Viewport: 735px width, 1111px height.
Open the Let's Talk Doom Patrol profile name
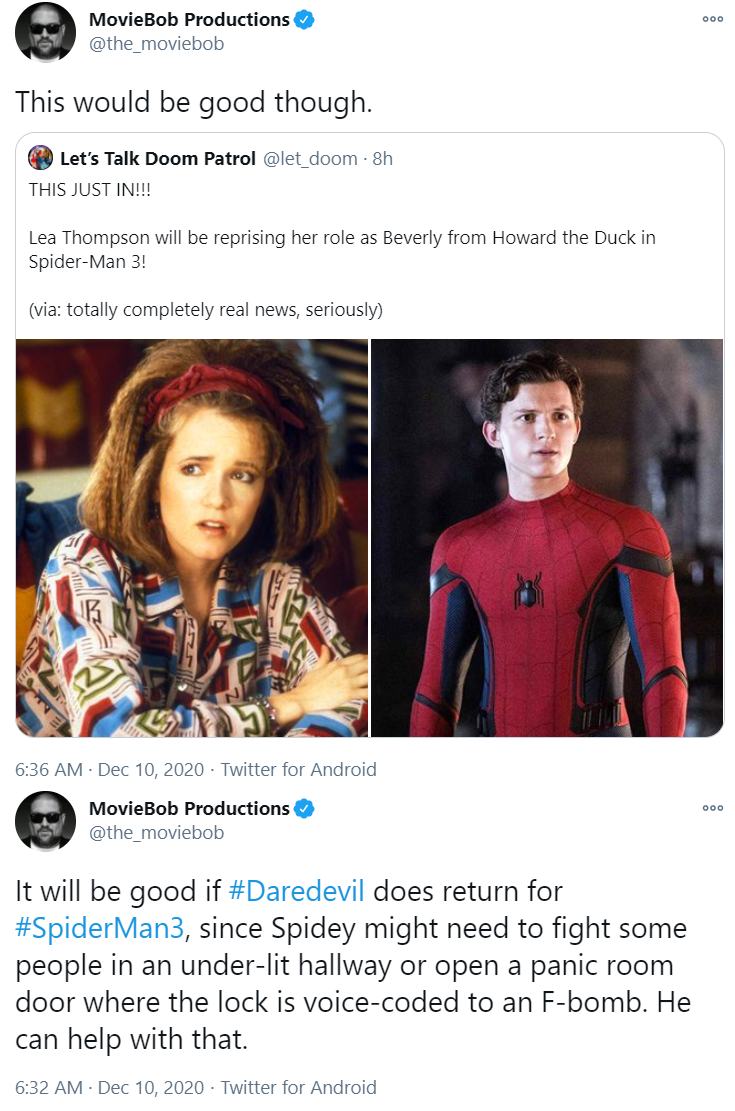pos(157,158)
